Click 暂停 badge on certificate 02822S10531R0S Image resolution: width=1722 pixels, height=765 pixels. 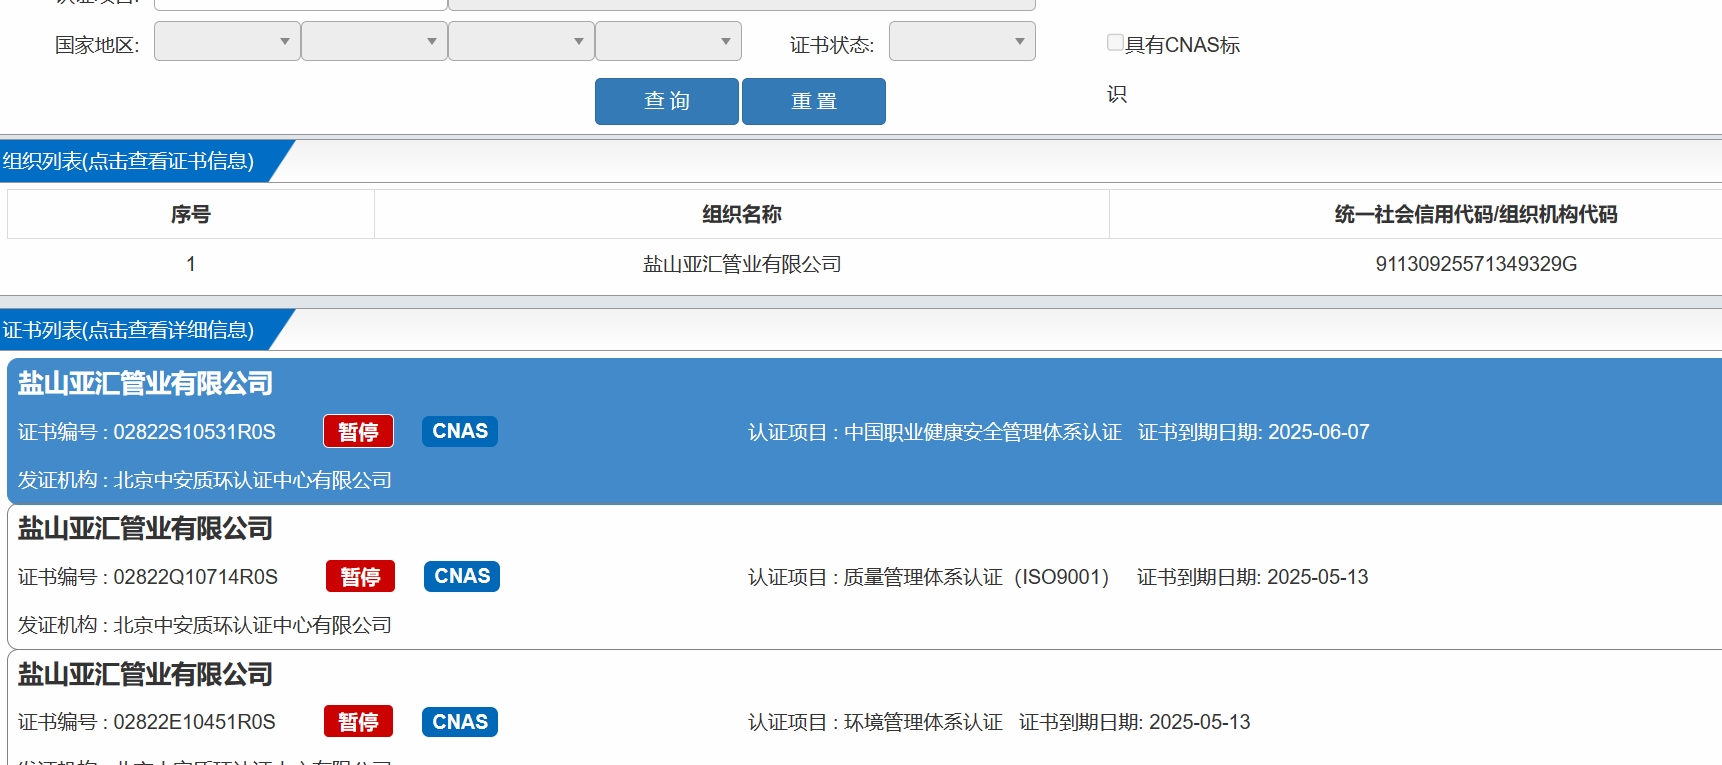(358, 431)
